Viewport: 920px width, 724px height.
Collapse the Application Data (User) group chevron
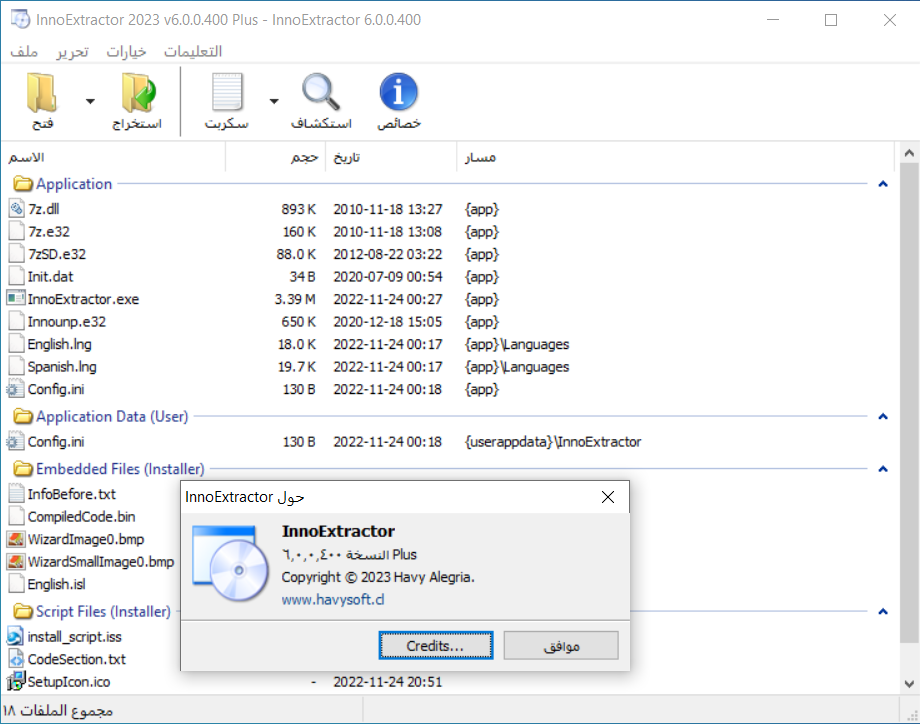(883, 417)
